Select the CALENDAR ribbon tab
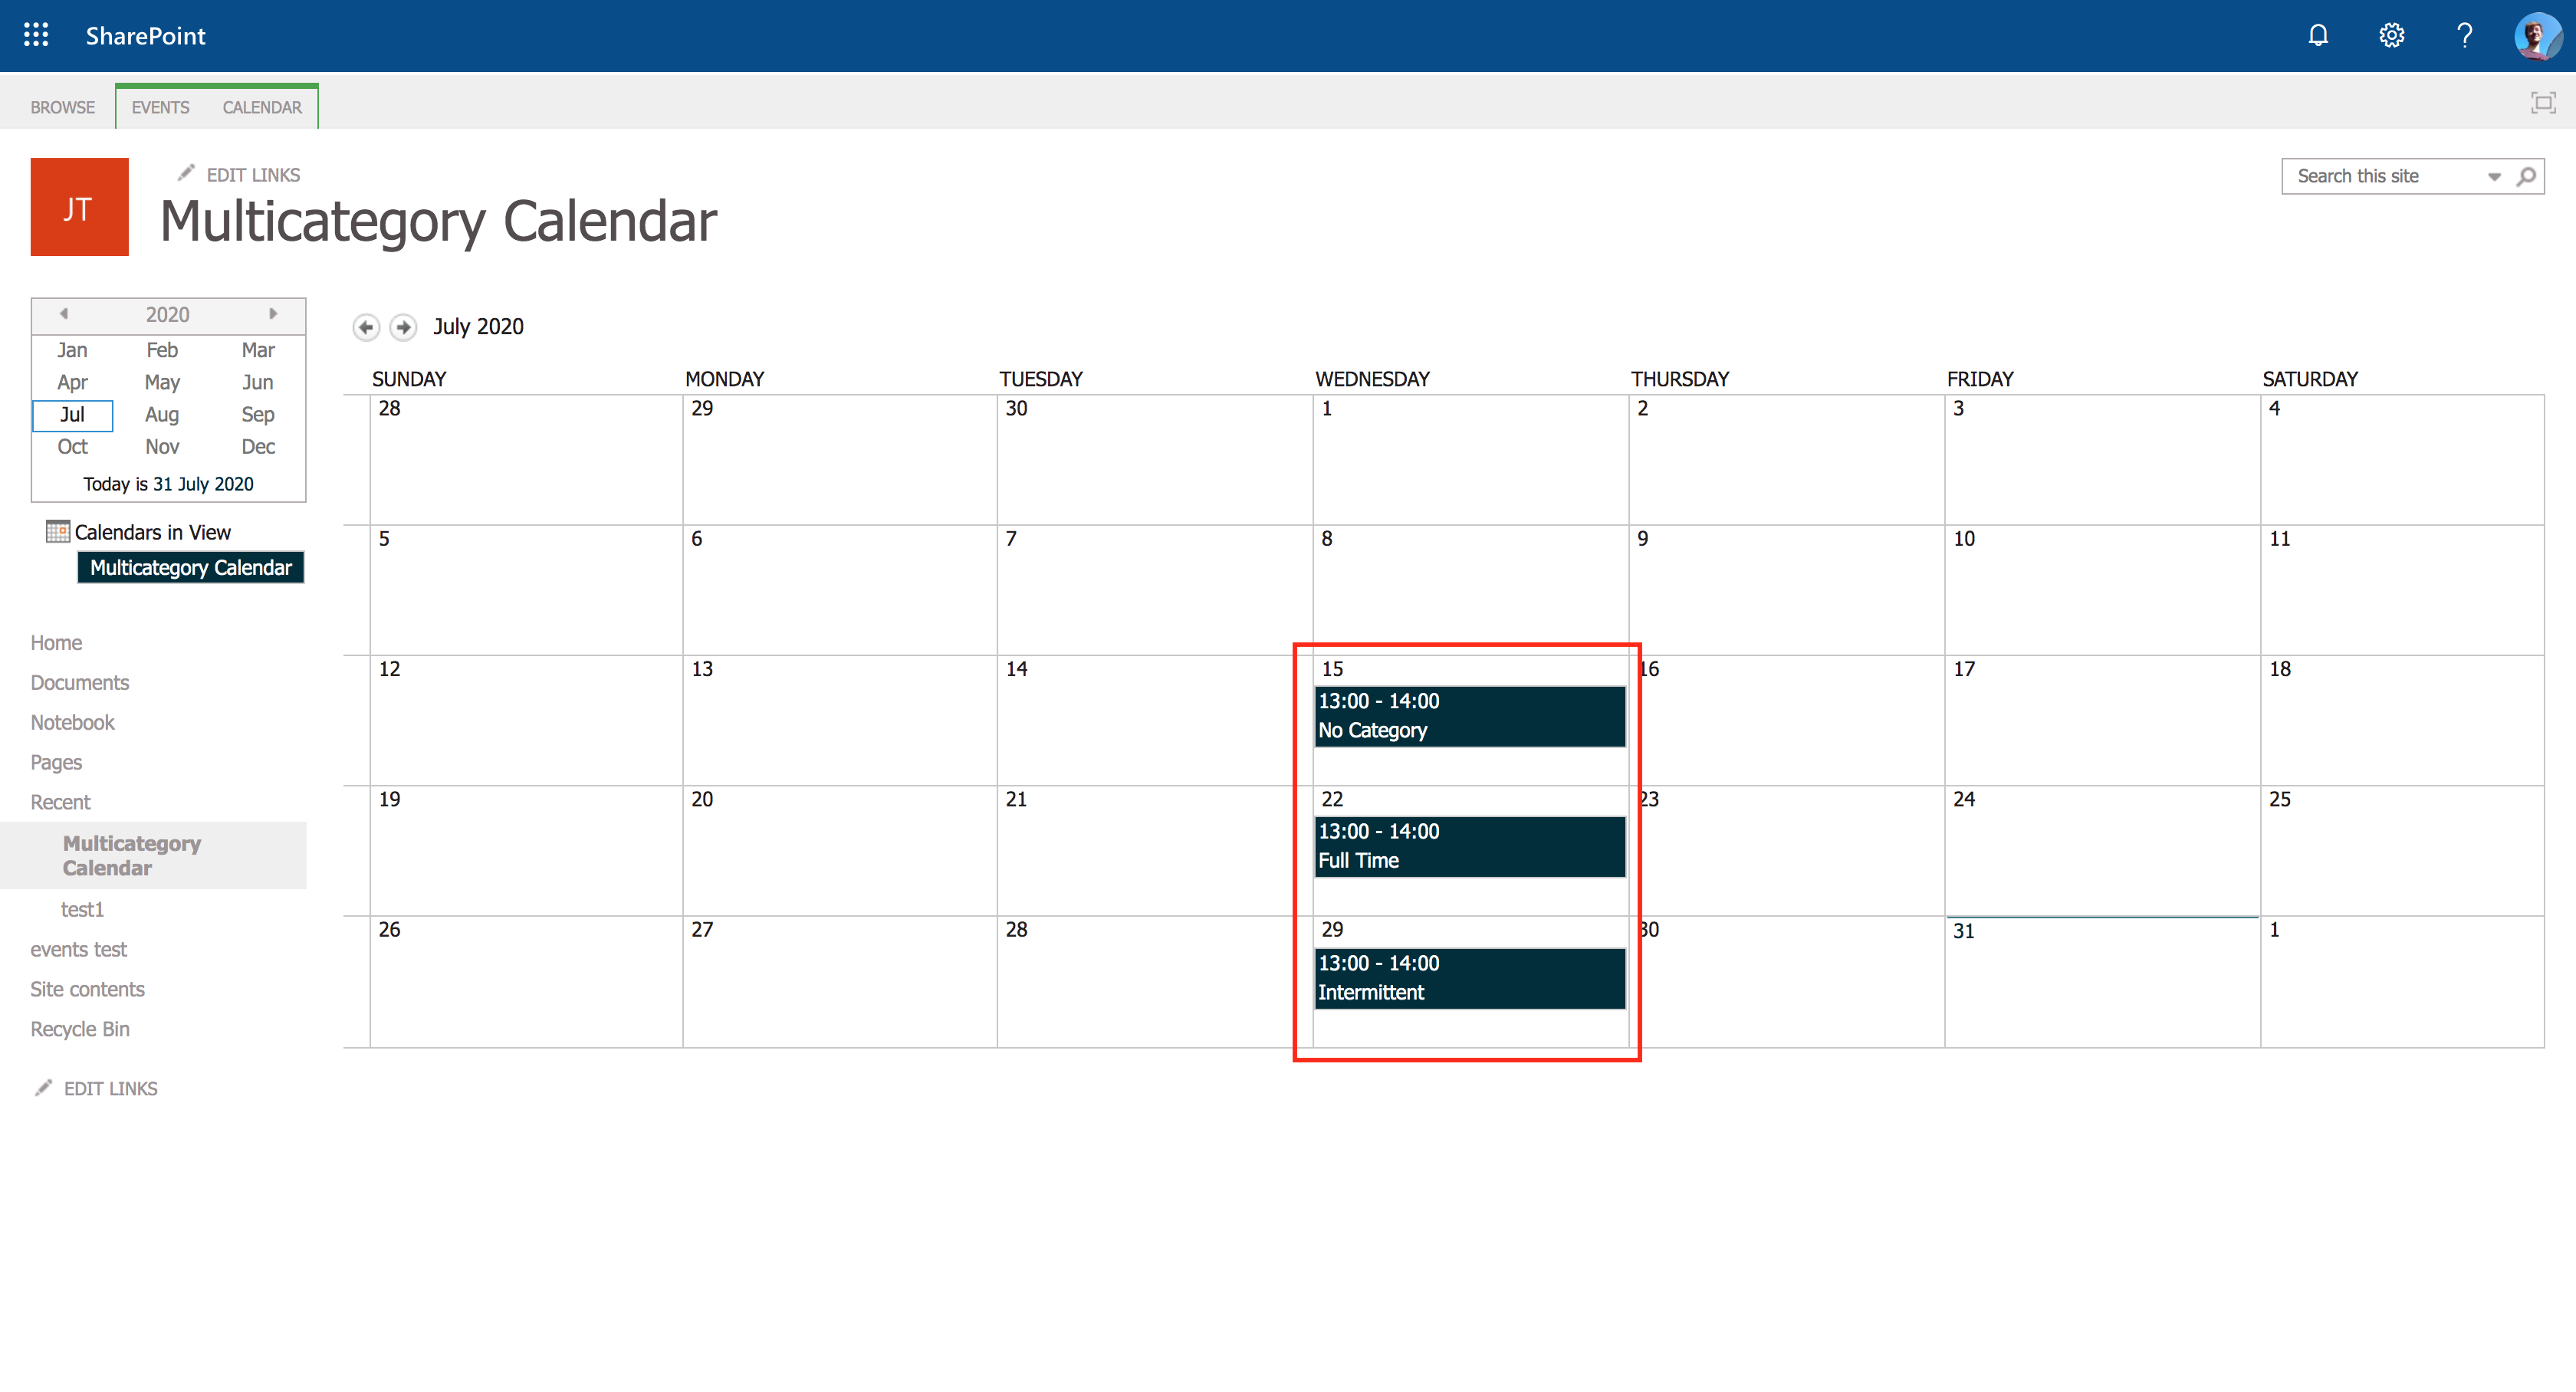 (x=261, y=107)
